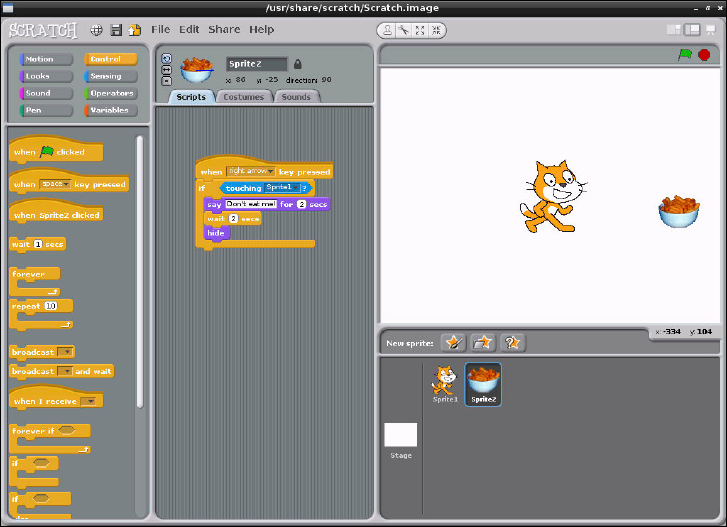Select the Duplicate stamp tool
Image resolution: width=727 pixels, height=527 pixels.
coord(386,30)
